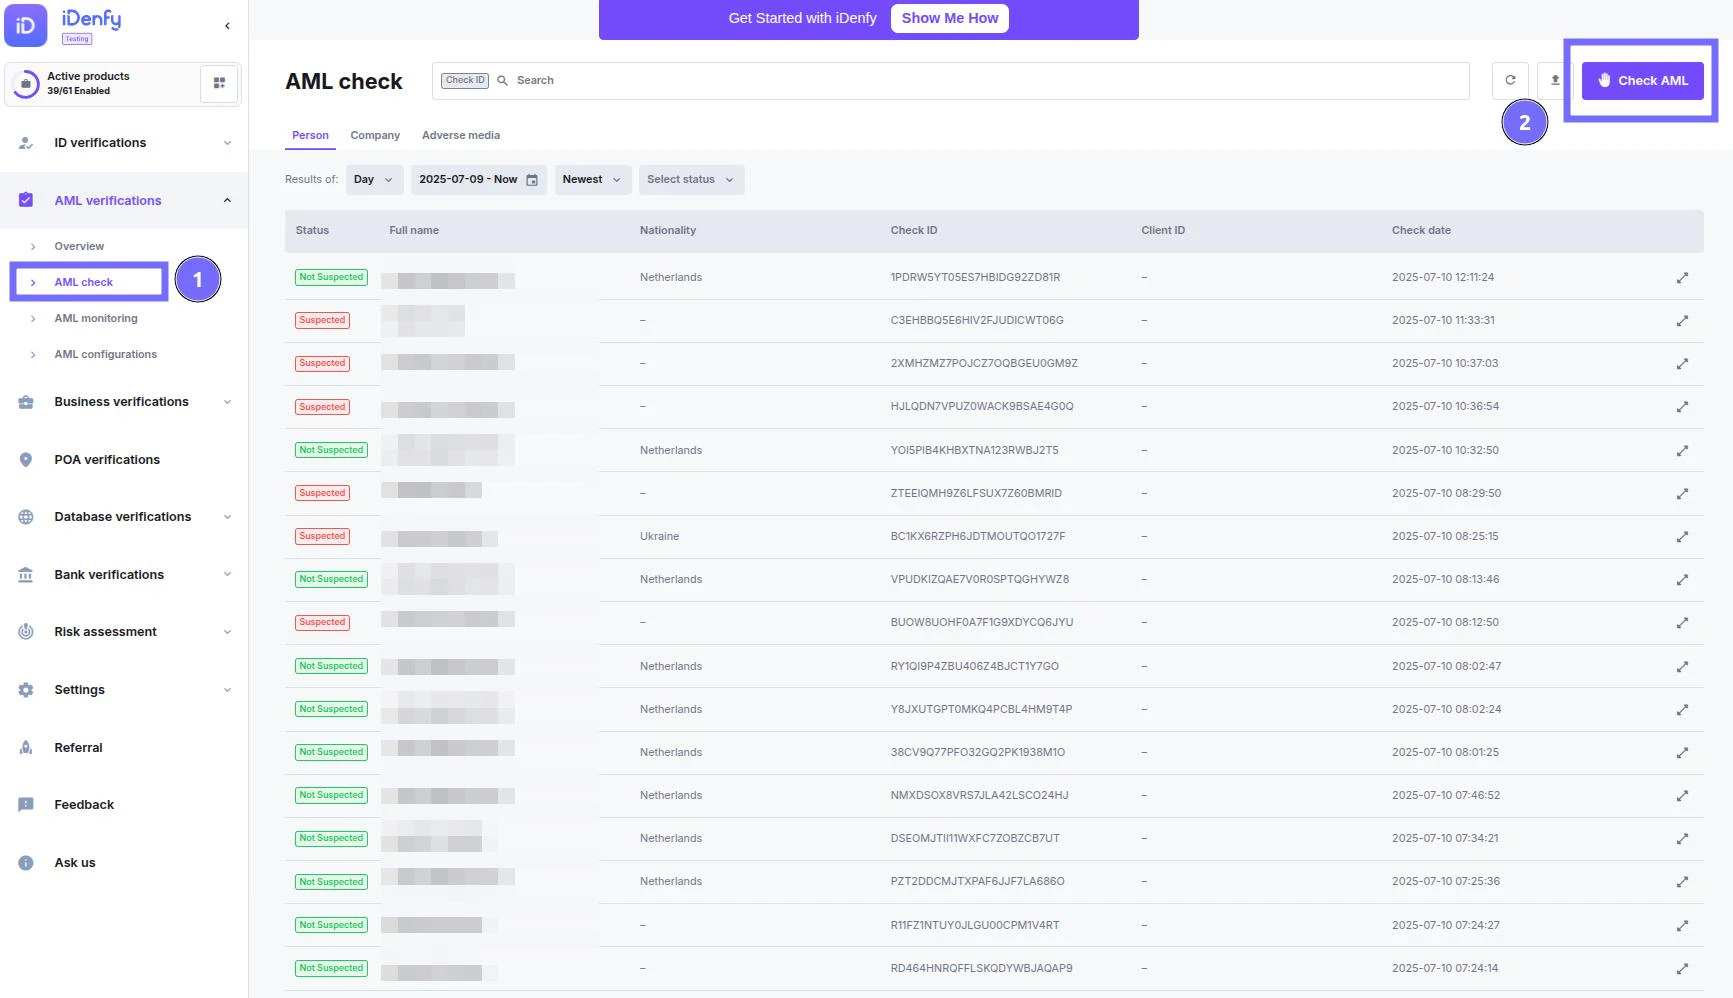Open the Feedback menu item
Image resolution: width=1733 pixels, height=998 pixels.
click(x=84, y=805)
